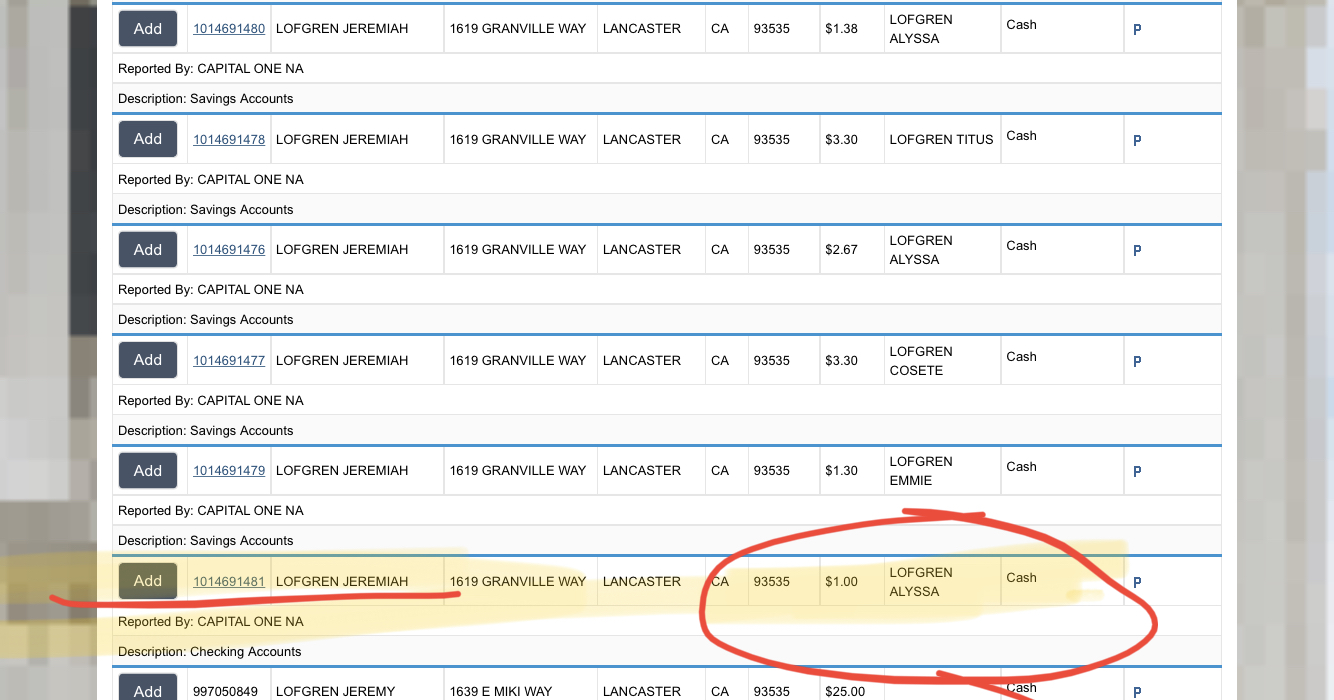Viewport: 1334px width, 700px height.
Task: Select LOFGREN ALYSSA in the $1.38 row
Action: 921,29
